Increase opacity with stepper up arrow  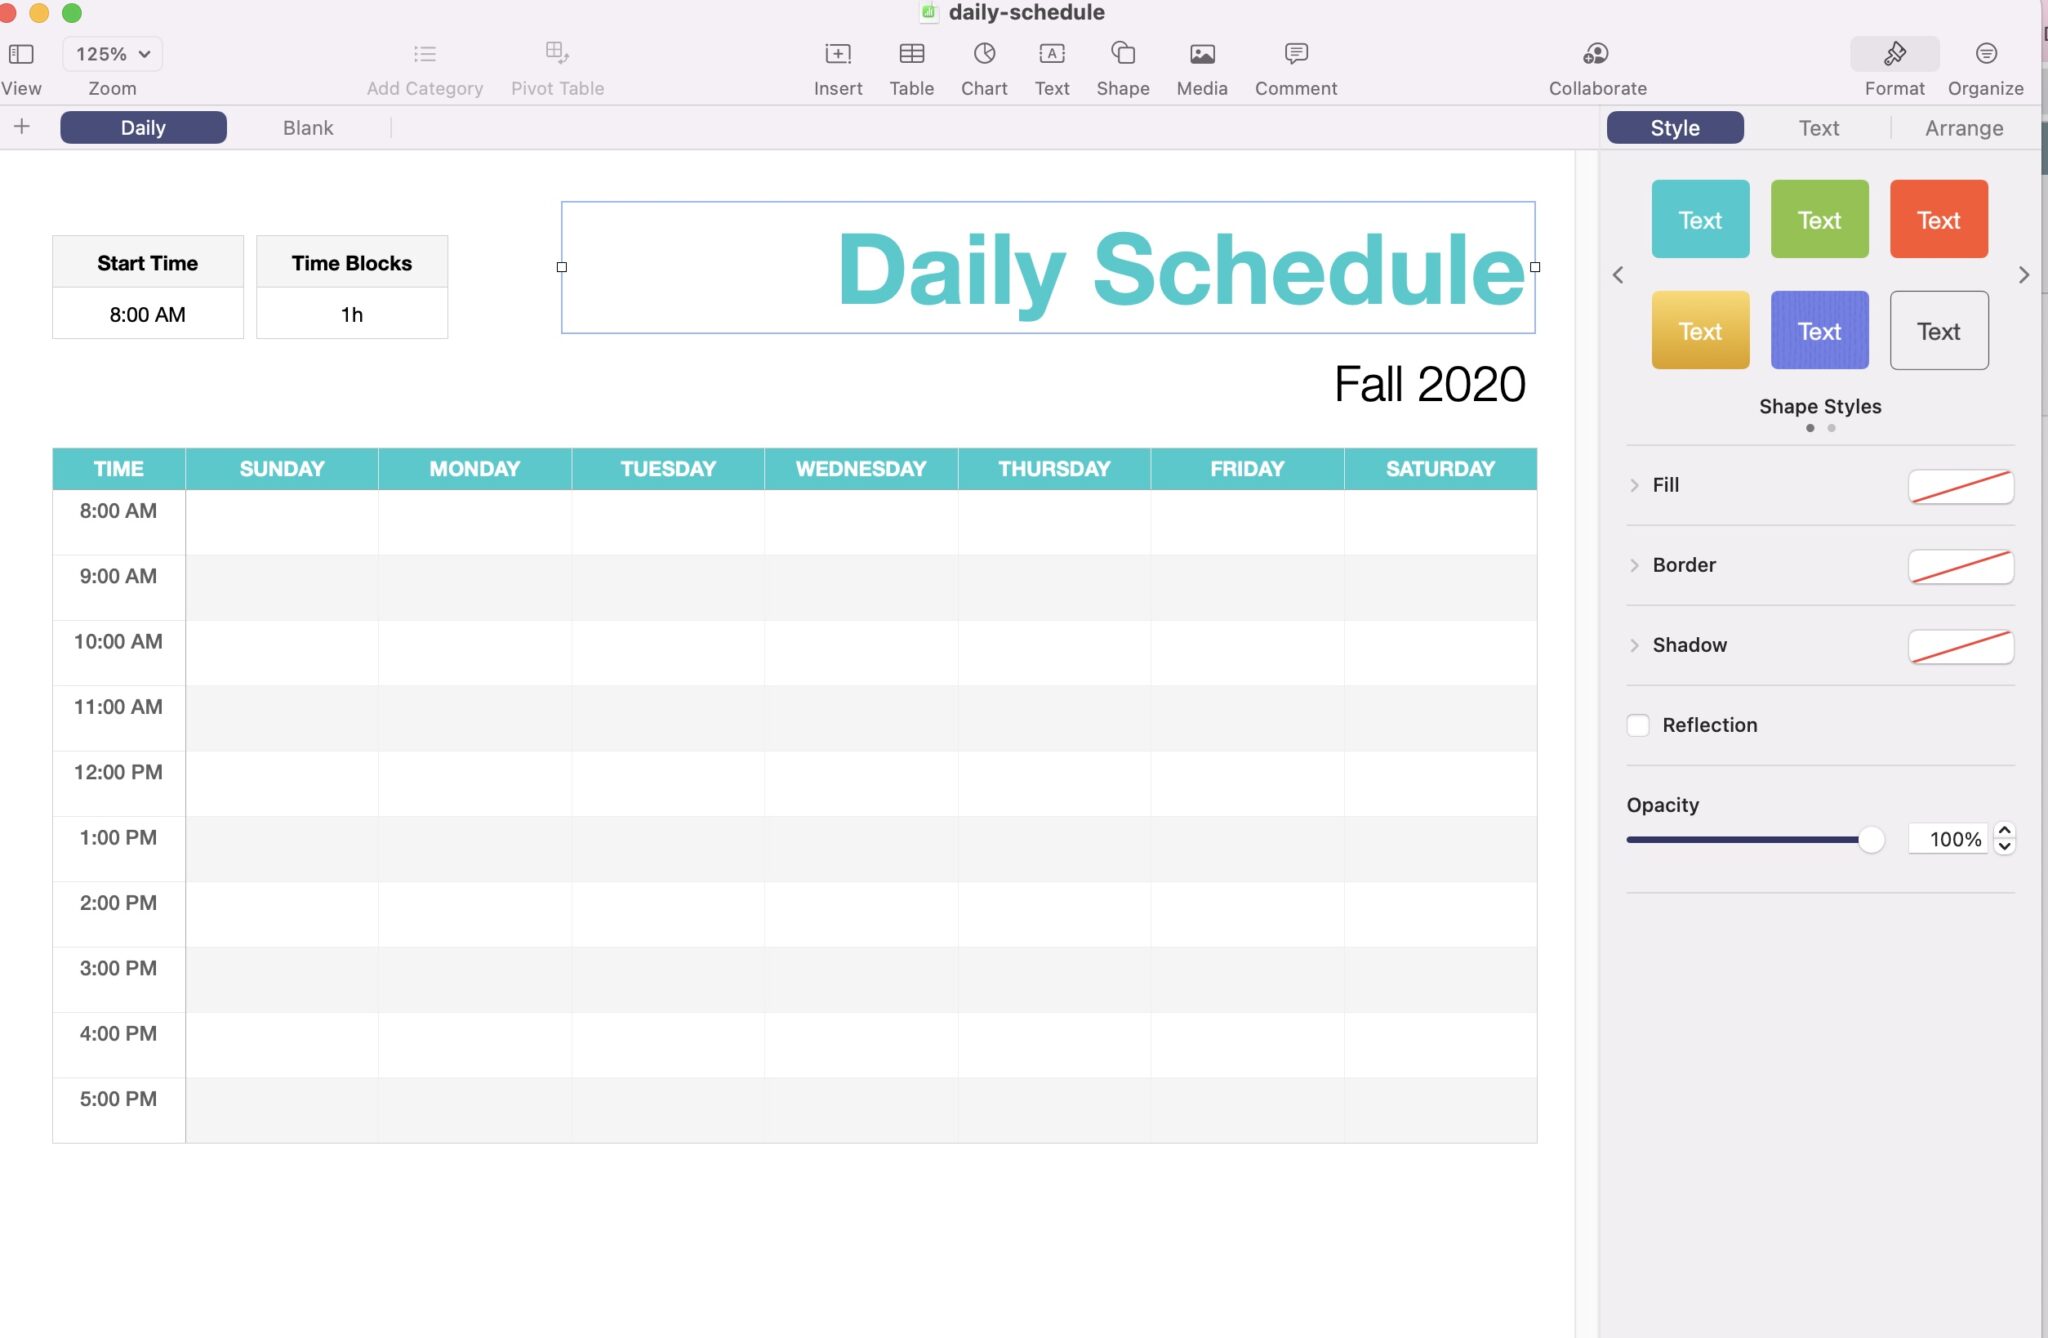click(2004, 831)
